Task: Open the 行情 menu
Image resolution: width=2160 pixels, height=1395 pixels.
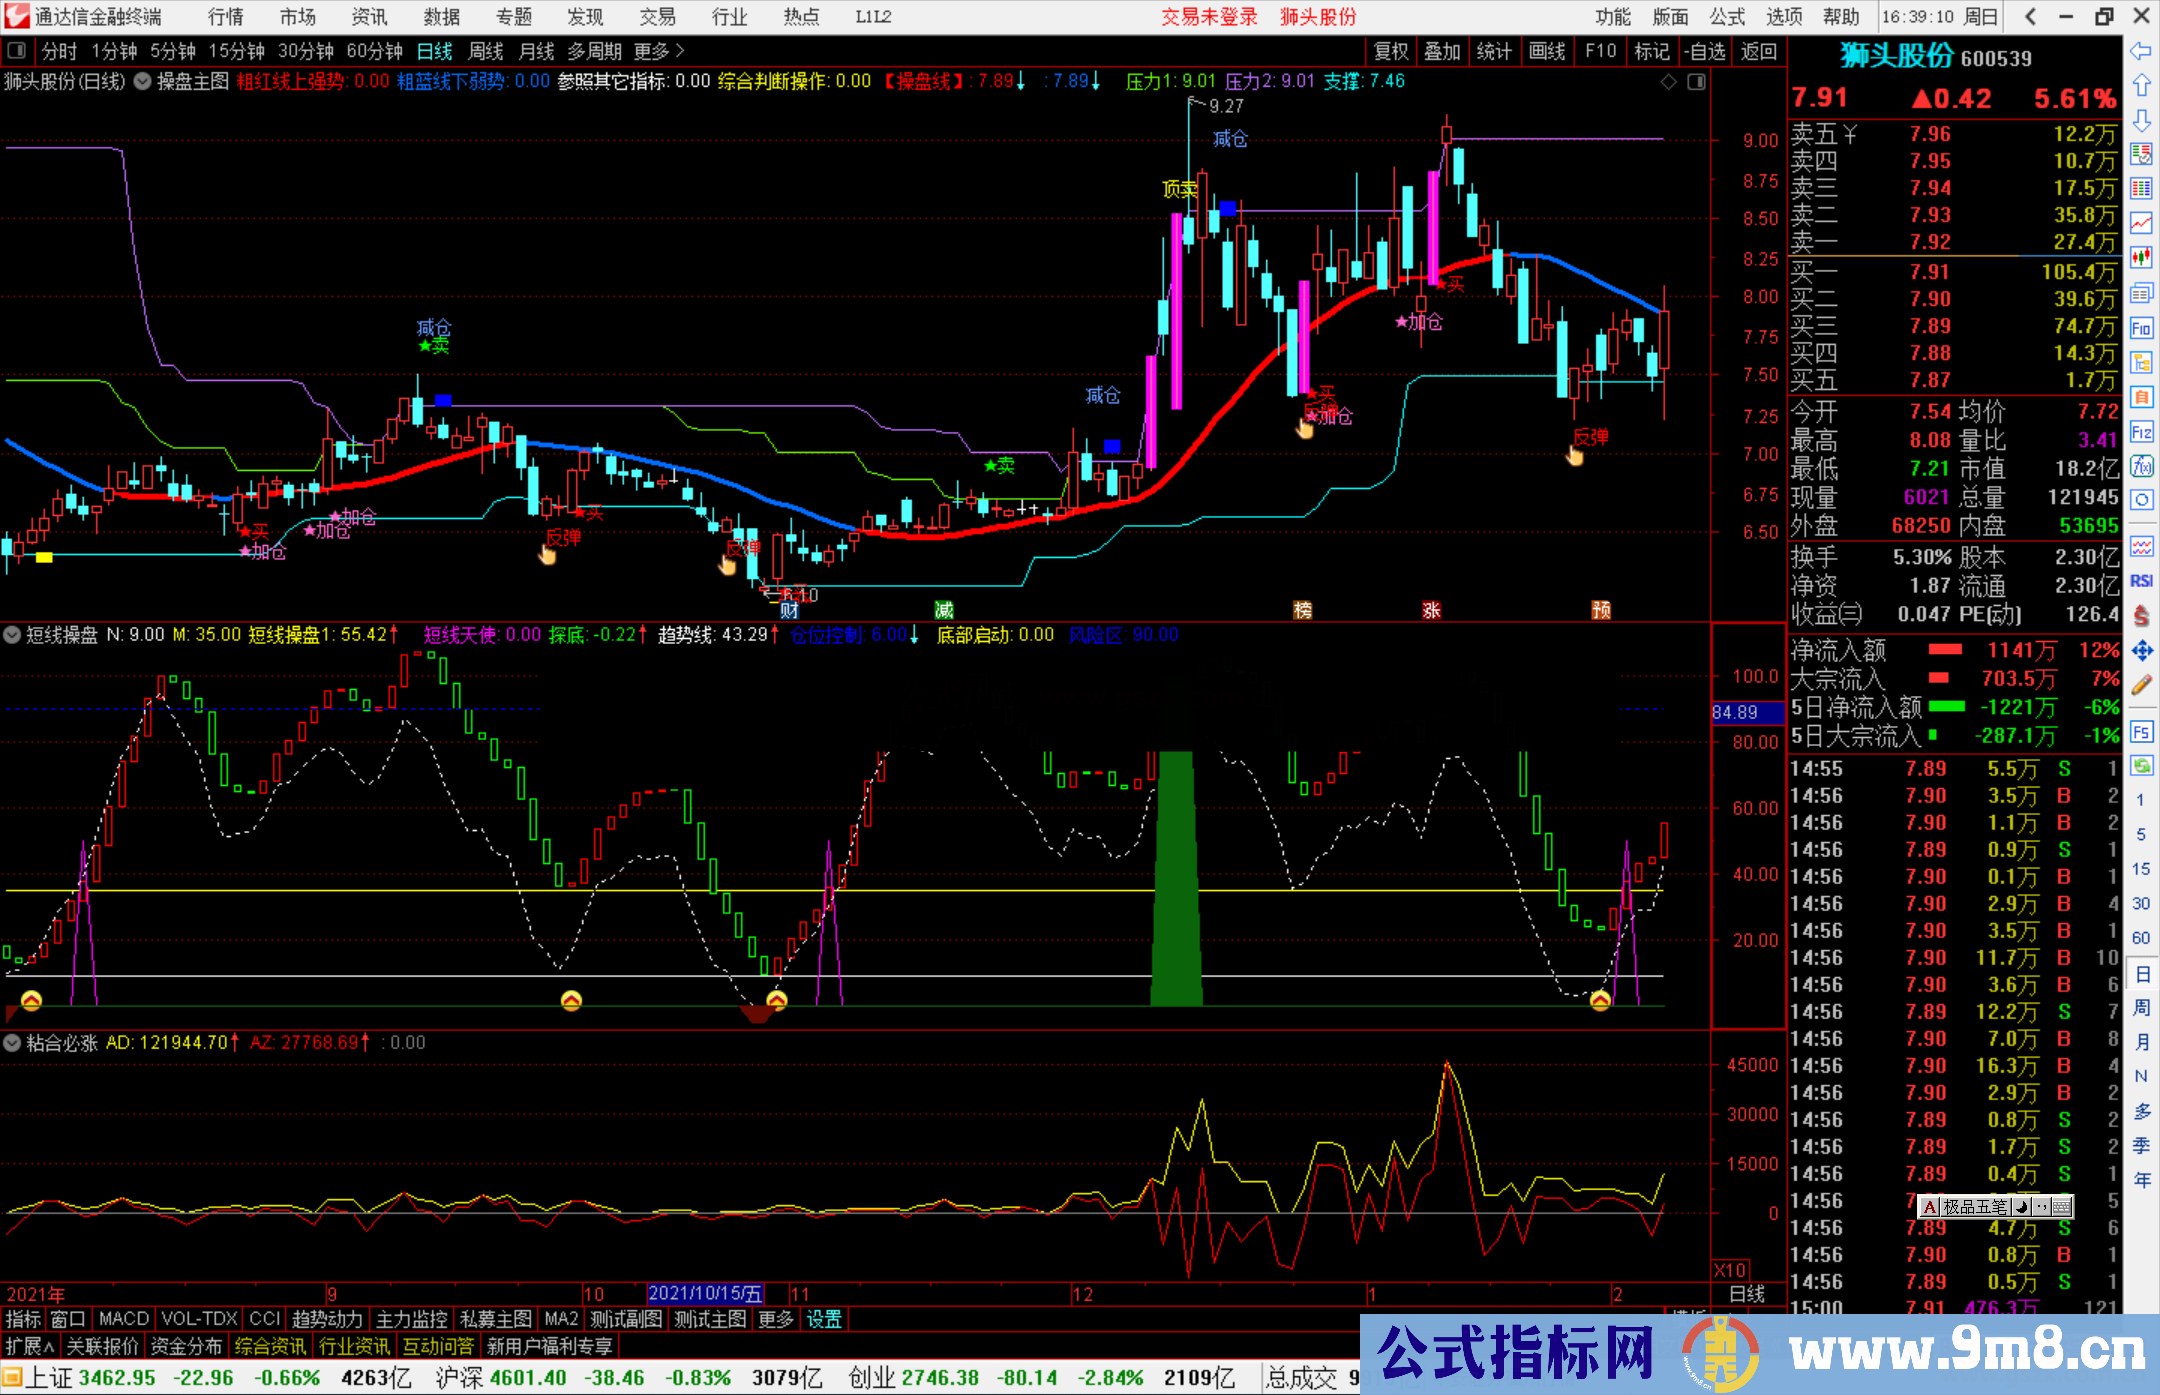Action: 225,17
